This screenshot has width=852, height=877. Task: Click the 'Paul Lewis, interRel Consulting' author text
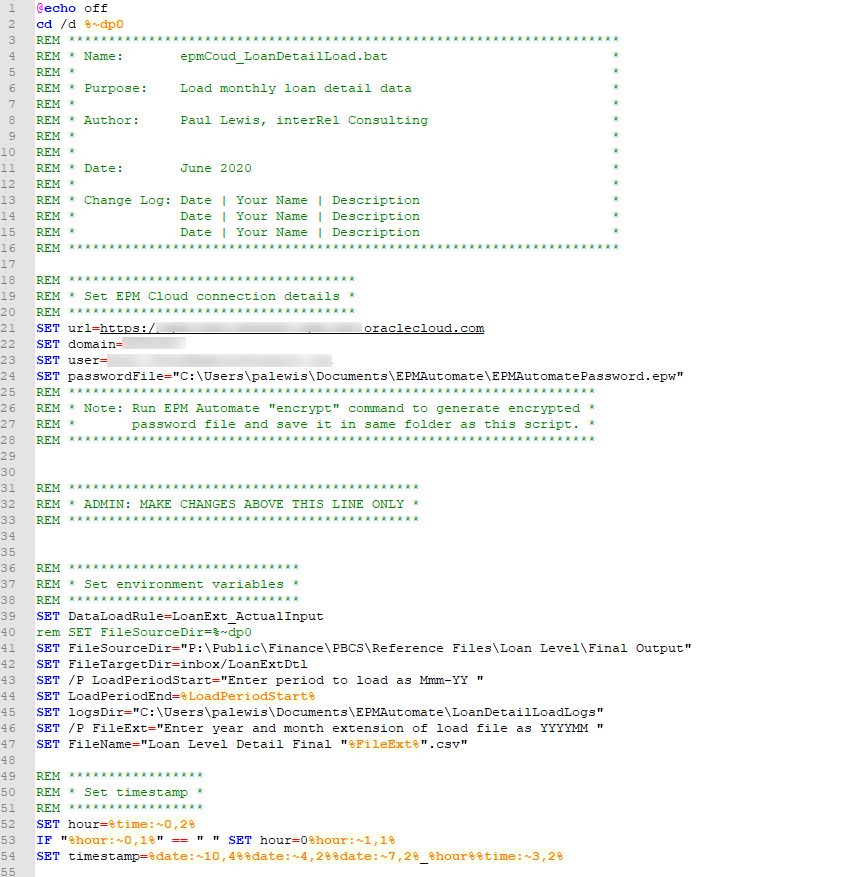(x=303, y=120)
